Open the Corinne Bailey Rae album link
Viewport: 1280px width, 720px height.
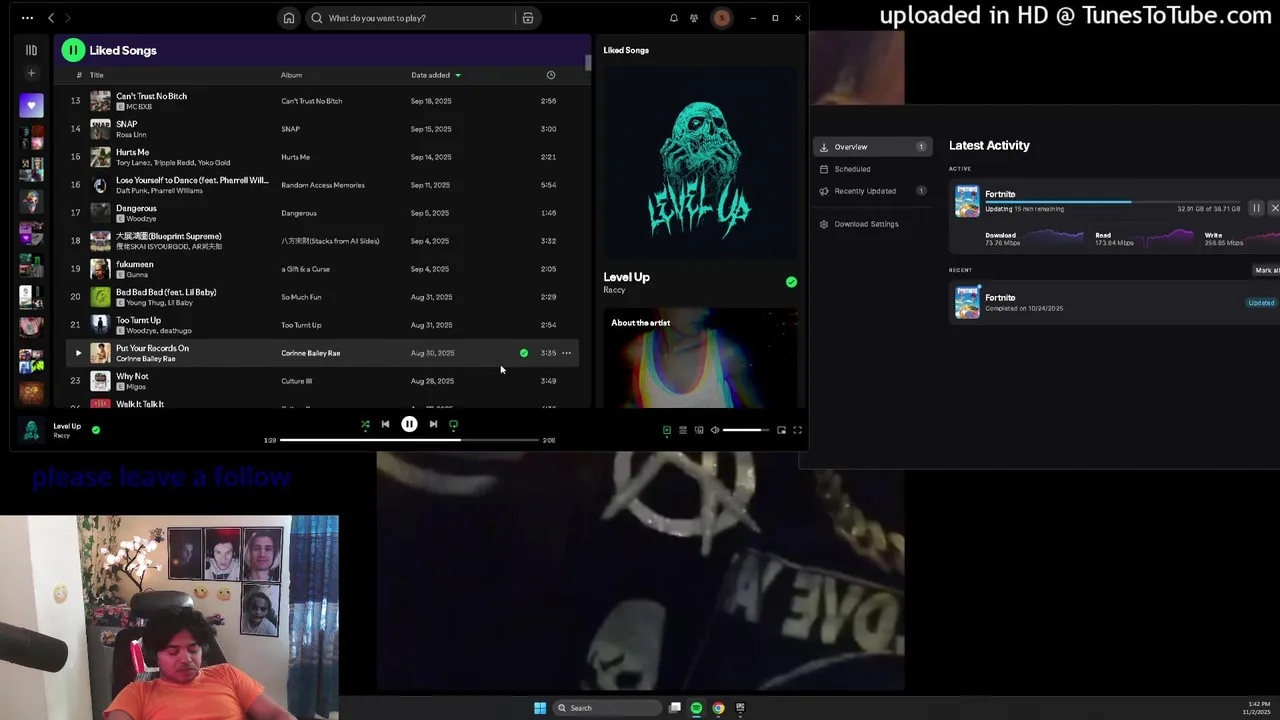311,353
